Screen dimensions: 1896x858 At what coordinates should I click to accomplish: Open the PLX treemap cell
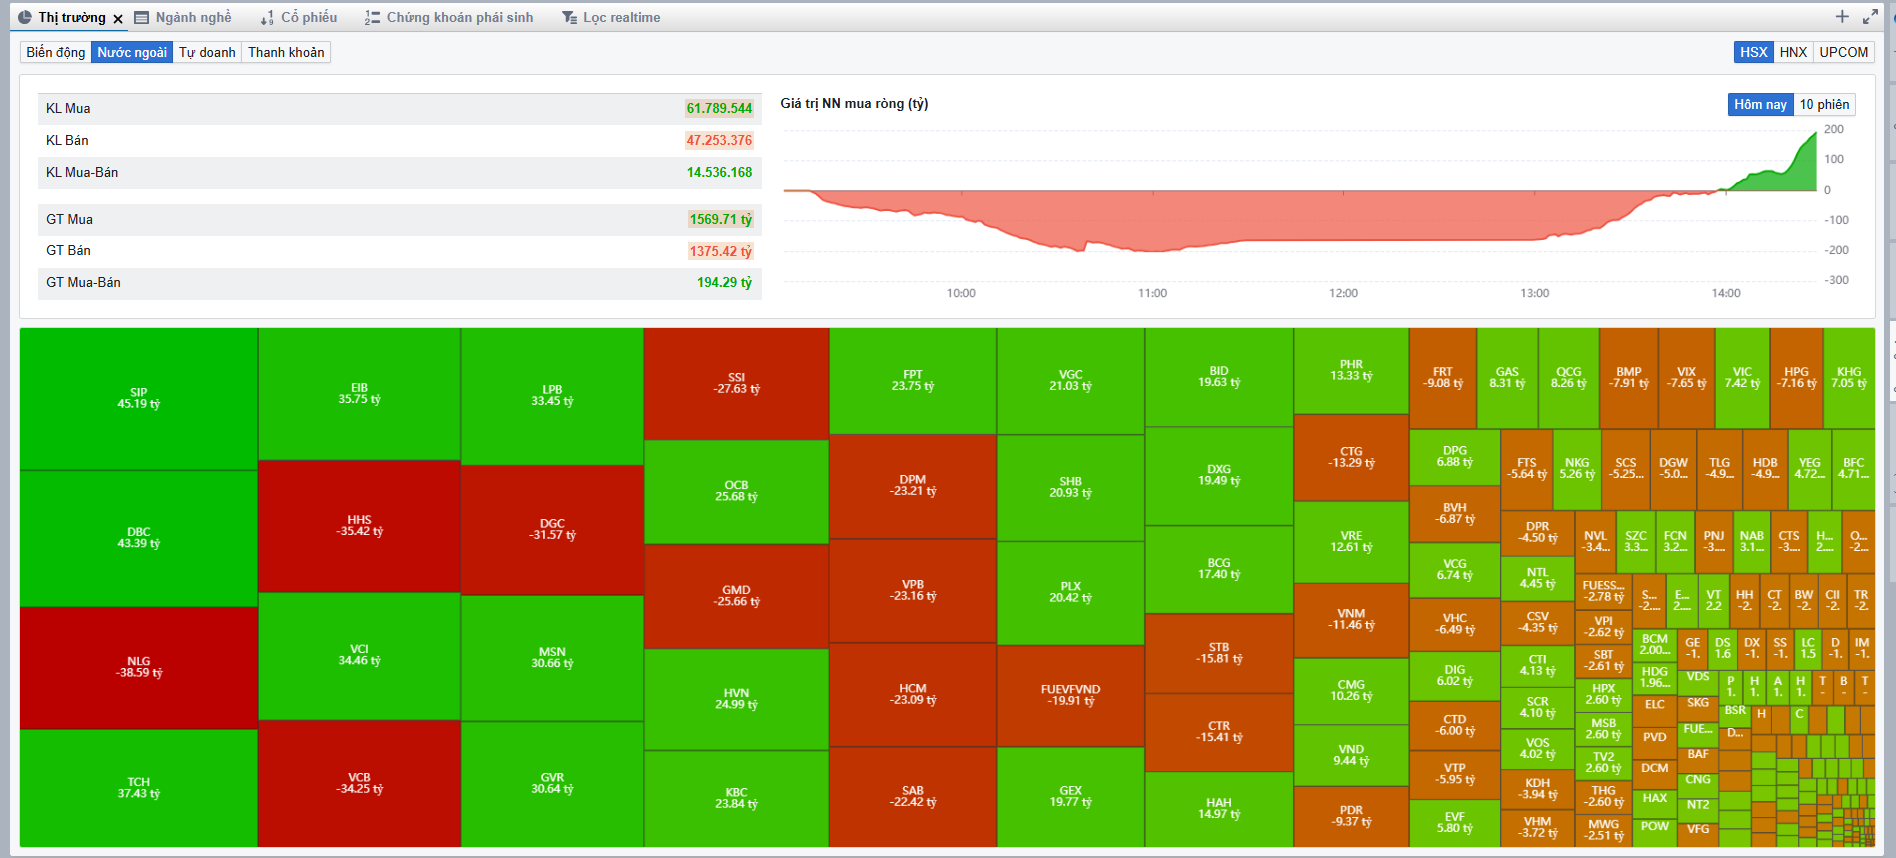click(x=1071, y=593)
